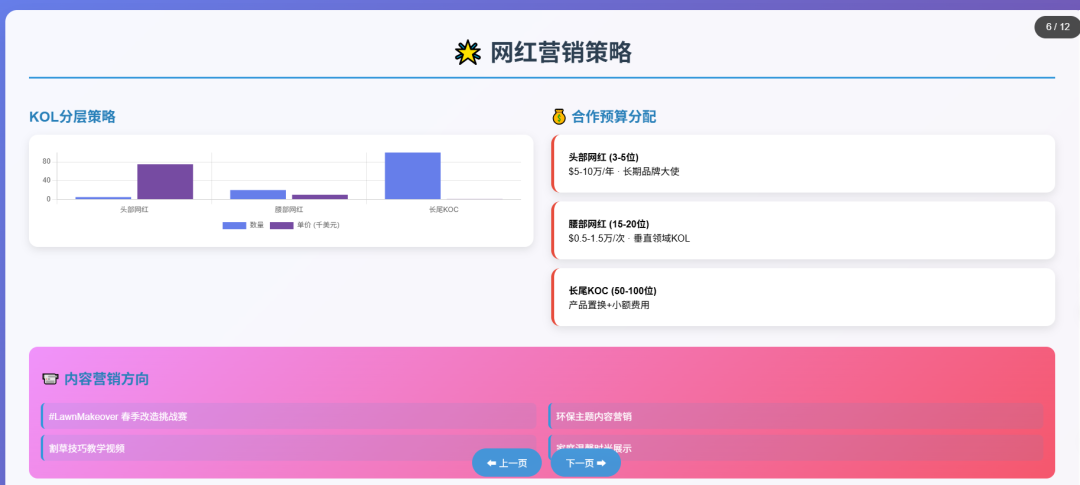Viewport: 1080px width, 485px height.
Task: Toggle the 单价 (千美元) legend swatch
Action: click(281, 225)
